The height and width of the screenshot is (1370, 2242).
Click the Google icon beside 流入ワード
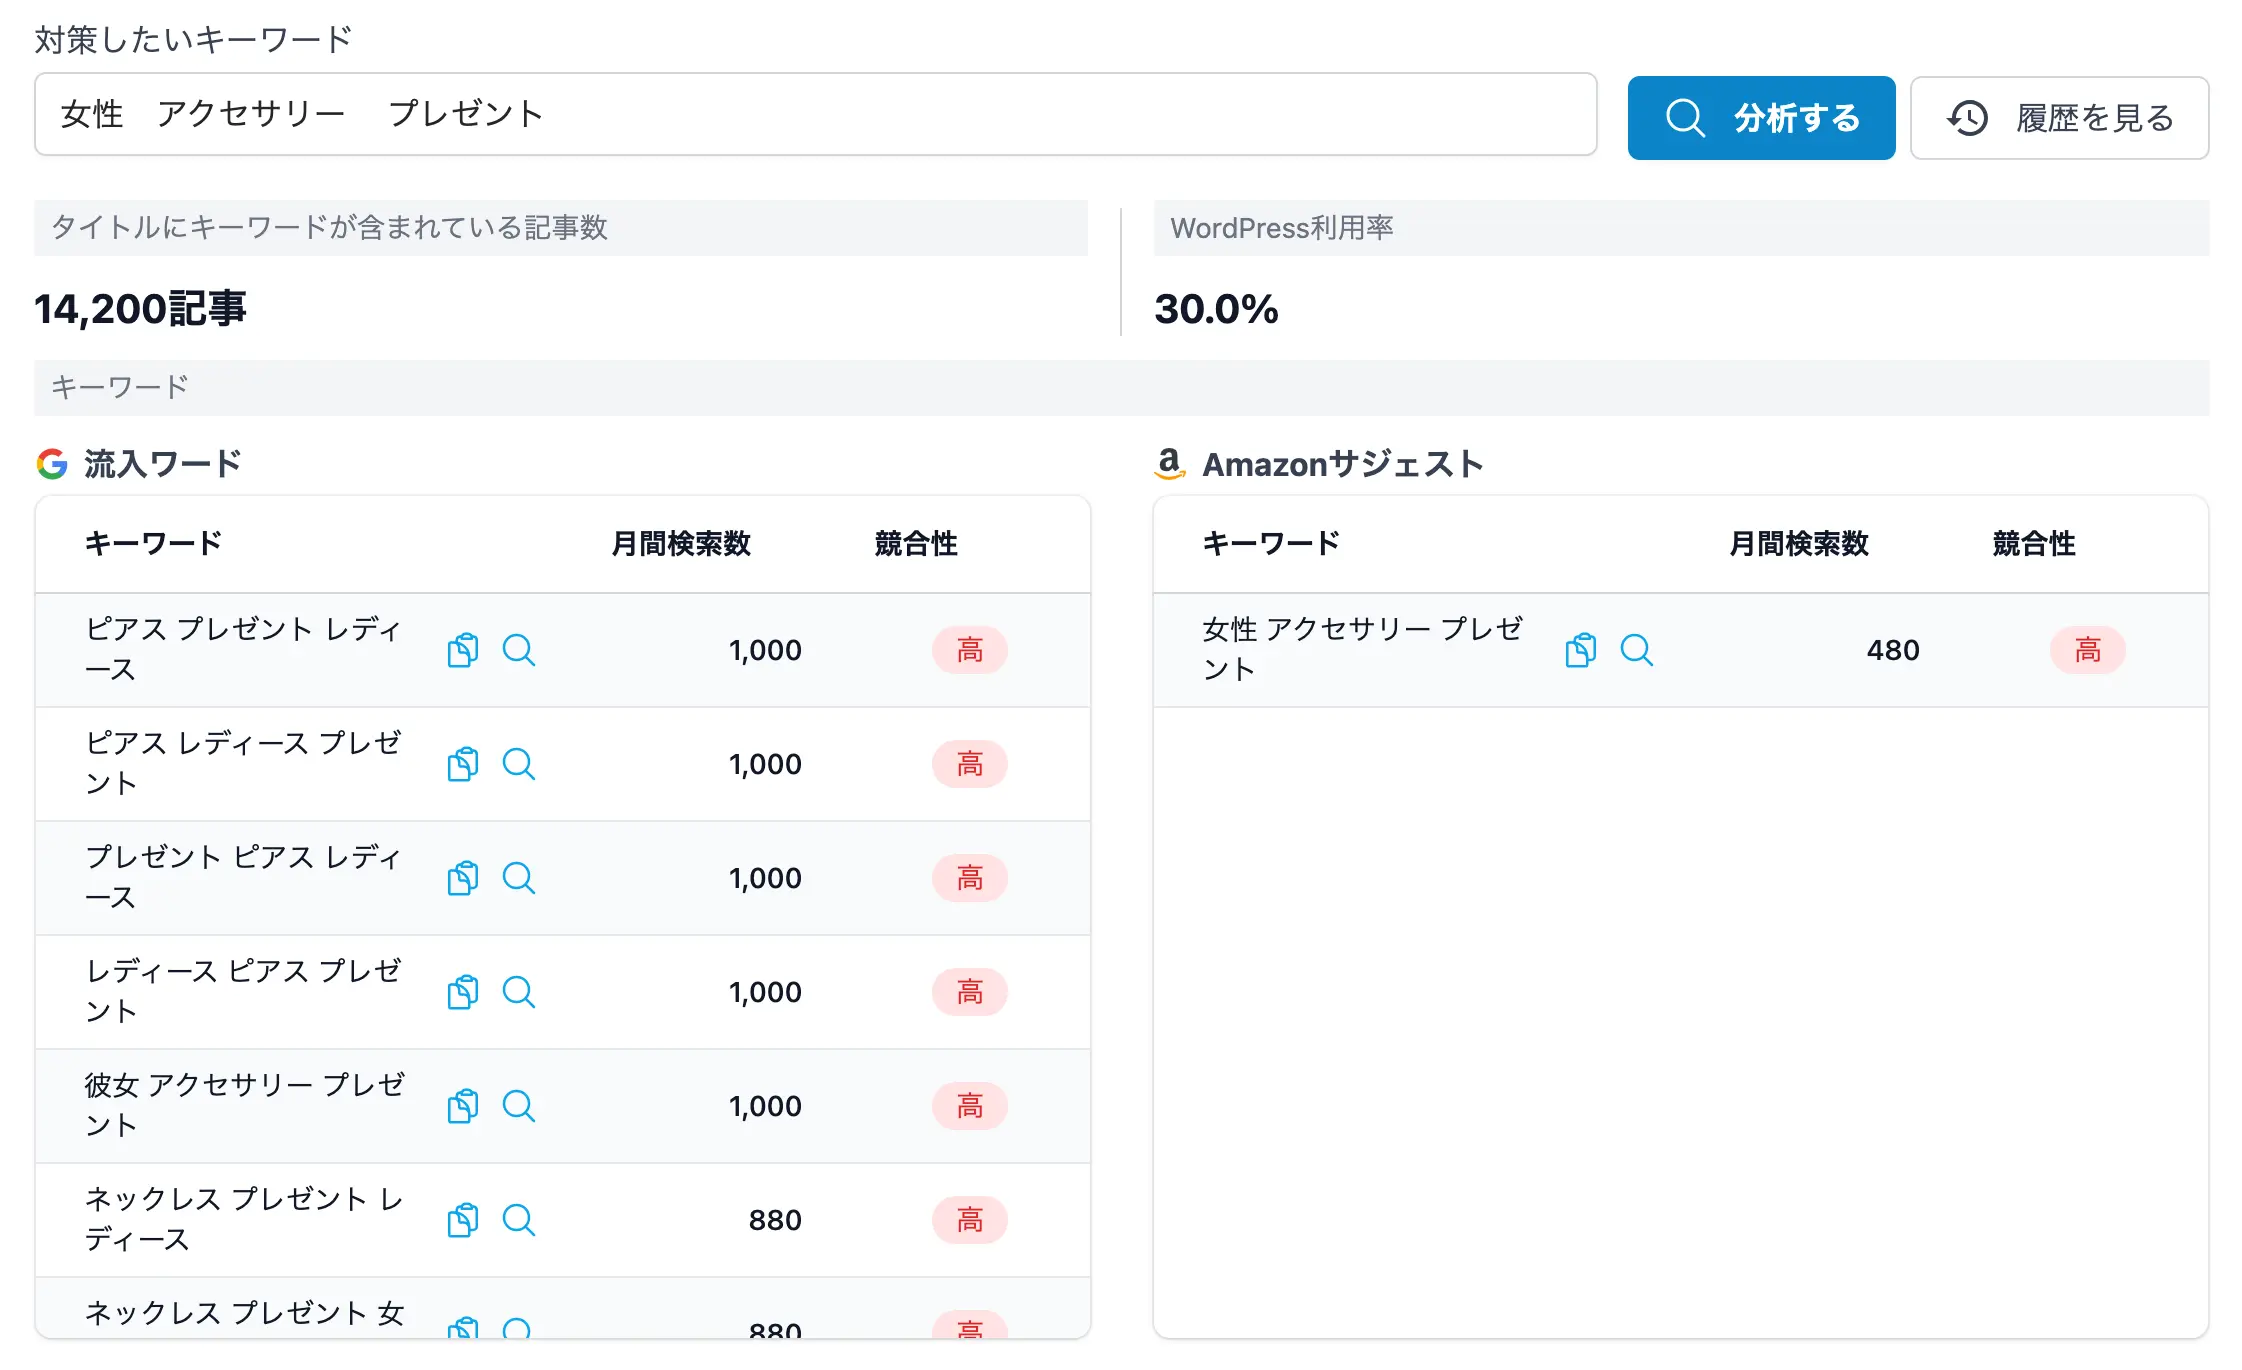pos(52,463)
